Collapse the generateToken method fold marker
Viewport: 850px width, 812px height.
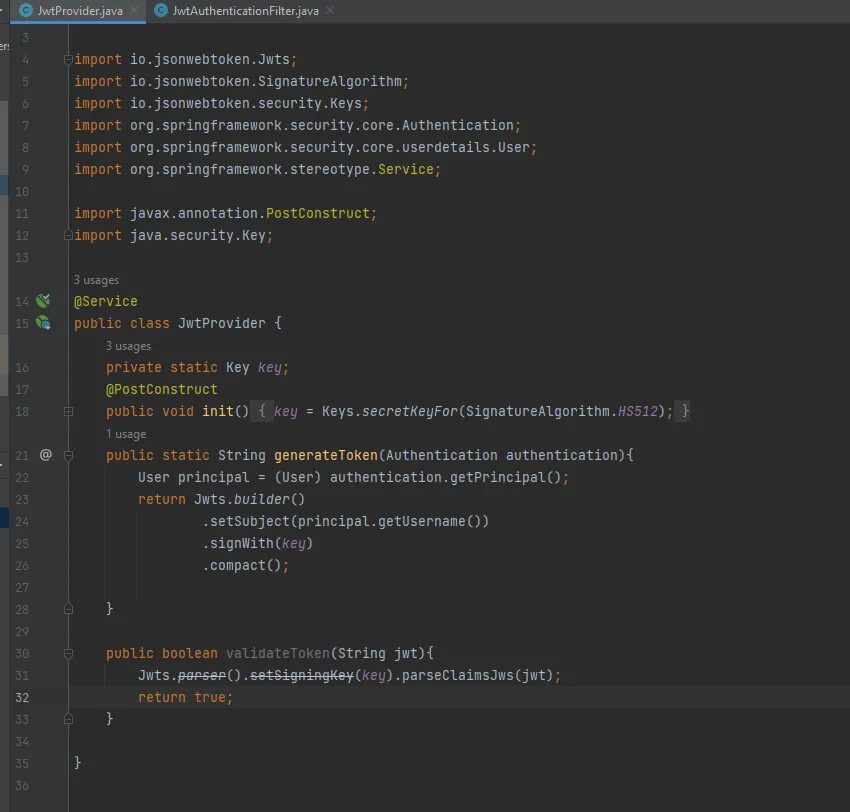[68, 455]
